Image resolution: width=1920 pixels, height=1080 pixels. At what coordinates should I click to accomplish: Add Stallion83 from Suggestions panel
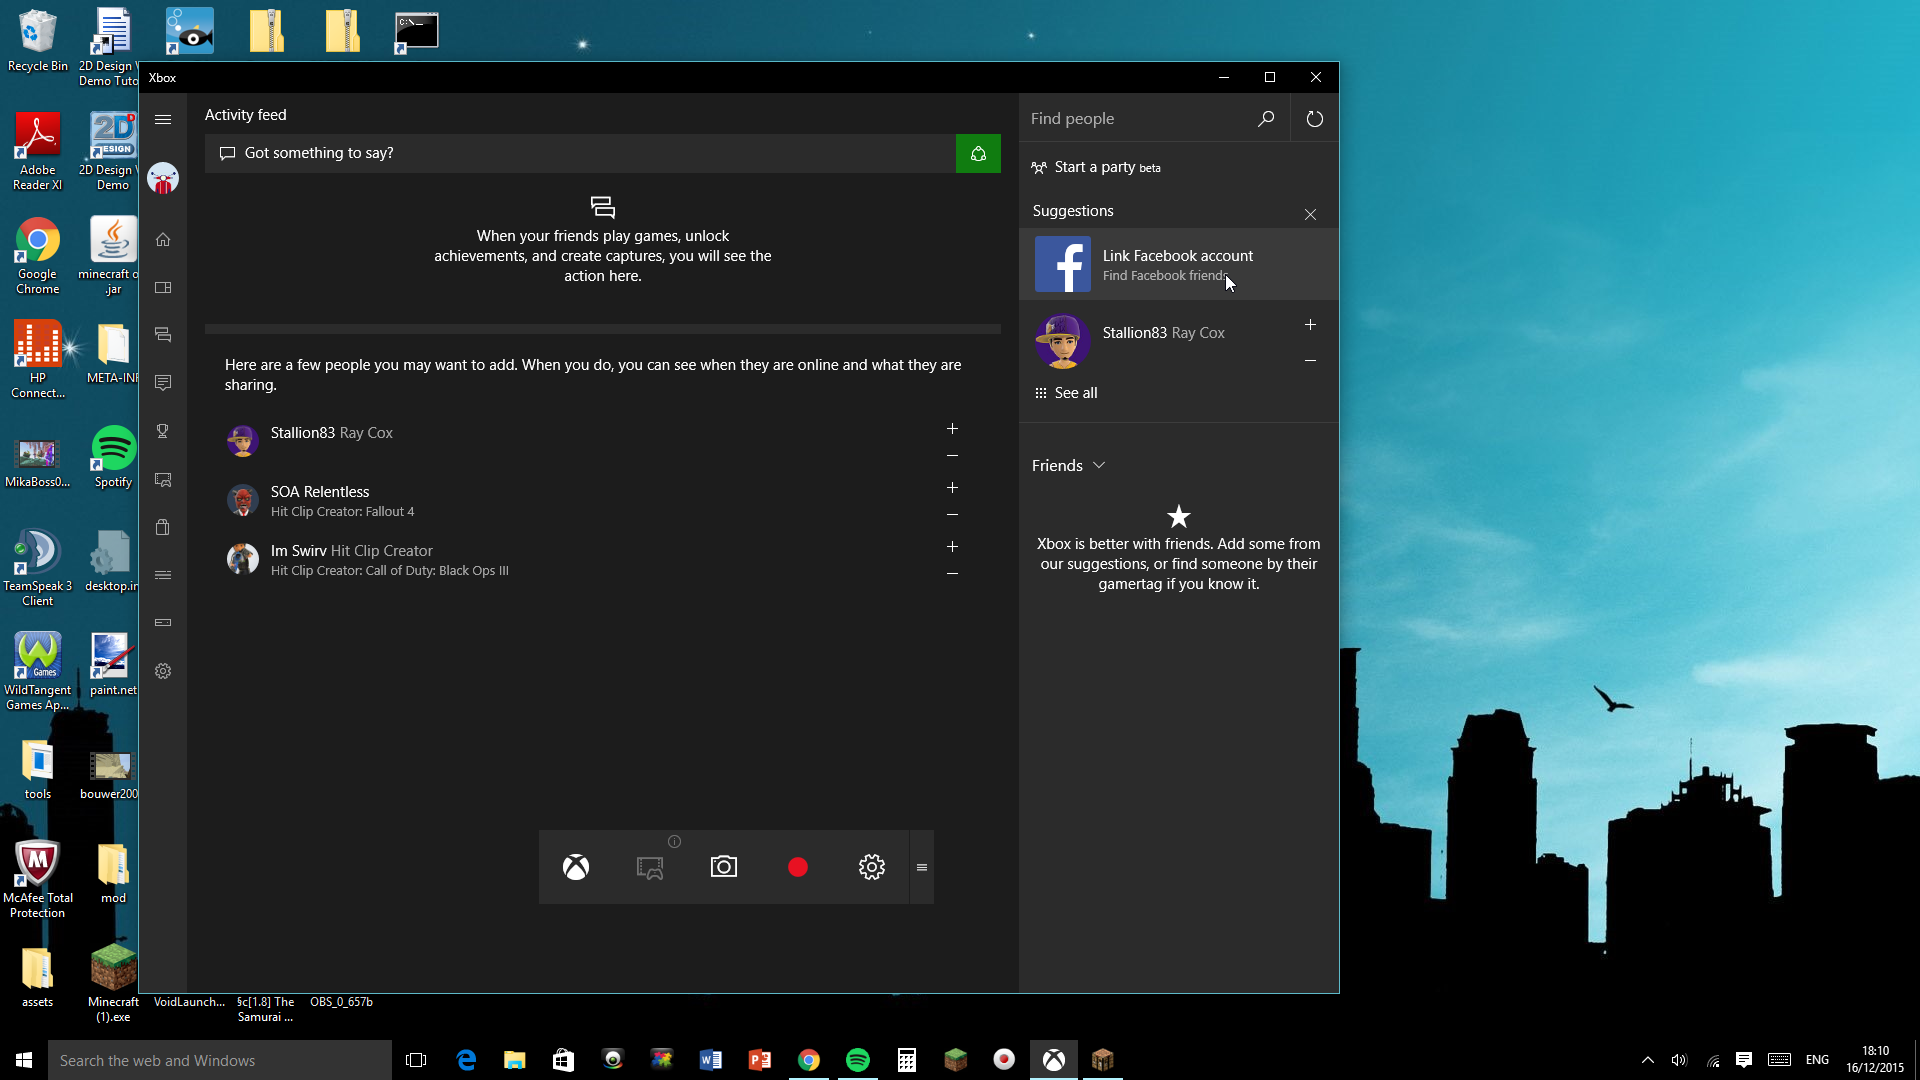[1310, 324]
